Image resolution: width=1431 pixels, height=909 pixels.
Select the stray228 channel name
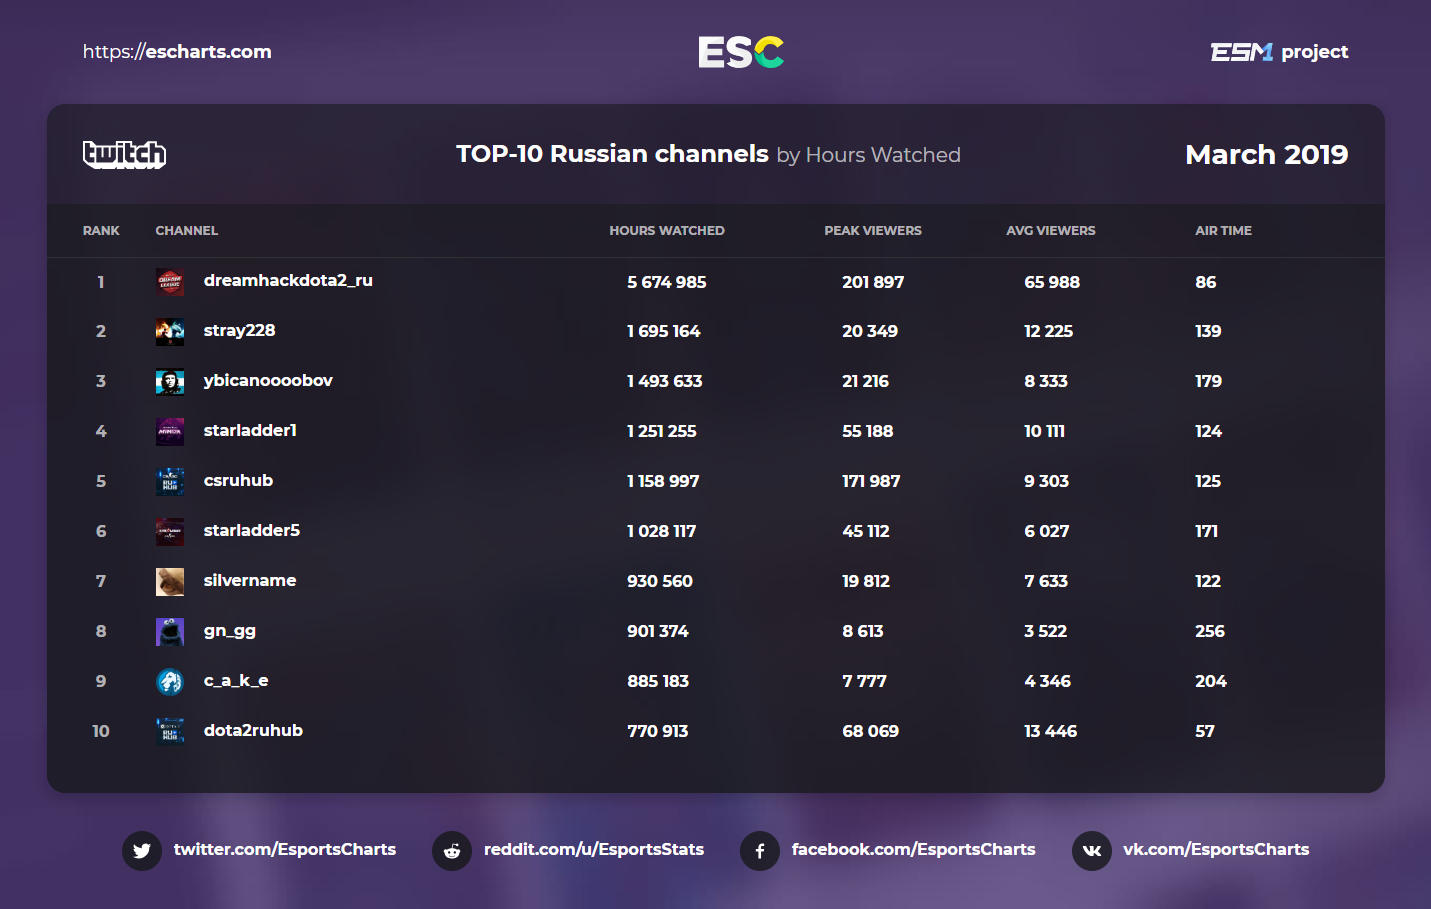pyautogui.click(x=239, y=331)
